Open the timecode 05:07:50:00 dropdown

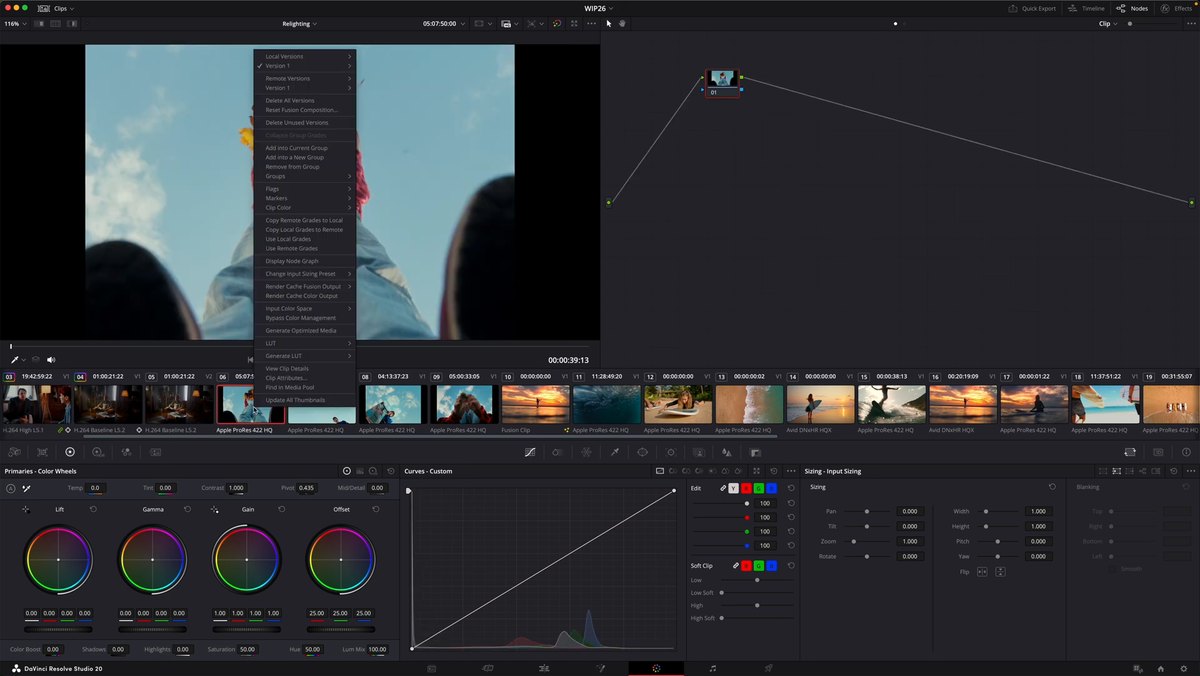coord(443,23)
